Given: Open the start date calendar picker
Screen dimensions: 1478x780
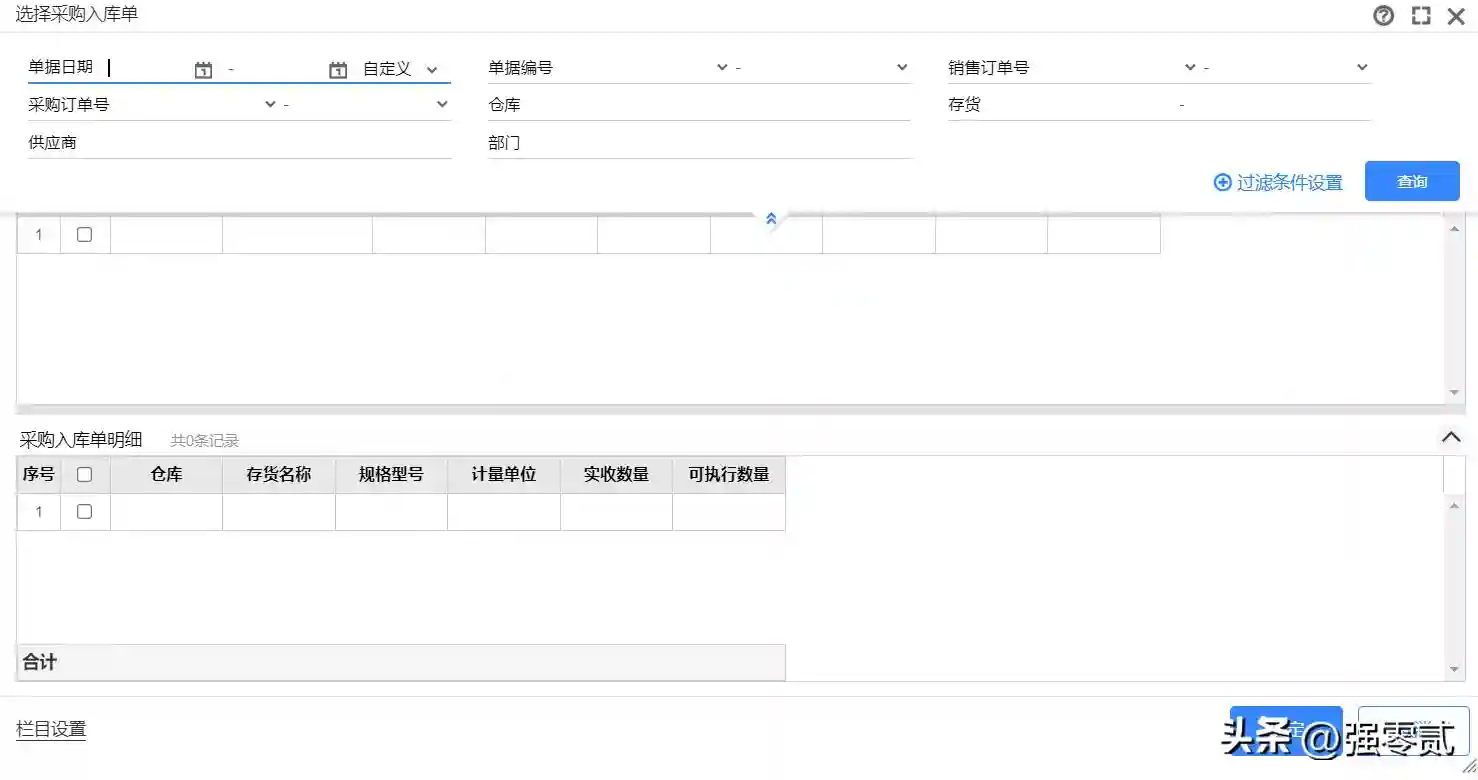Looking at the screenshot, I should 203,70.
